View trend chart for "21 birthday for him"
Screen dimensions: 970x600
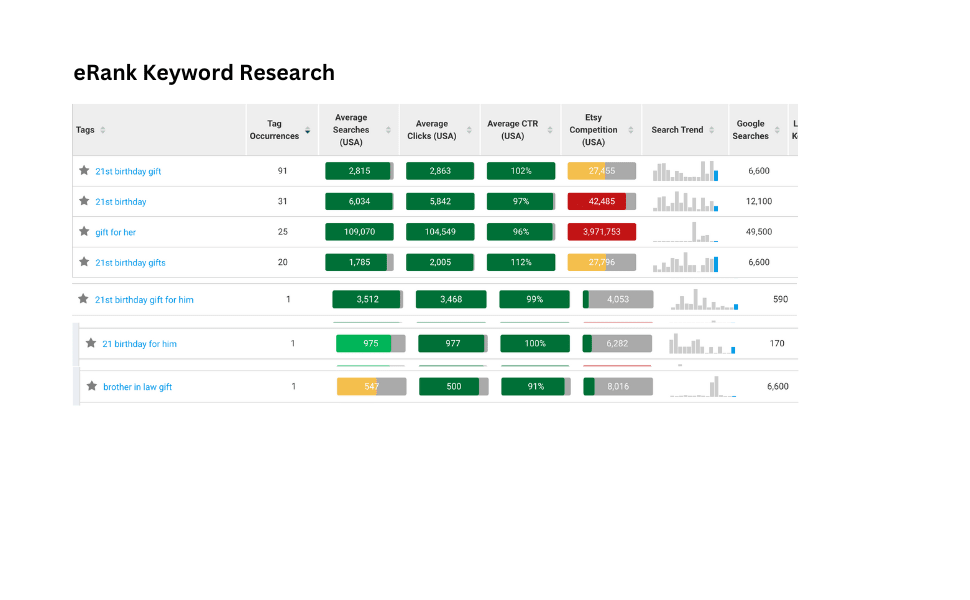coord(702,343)
